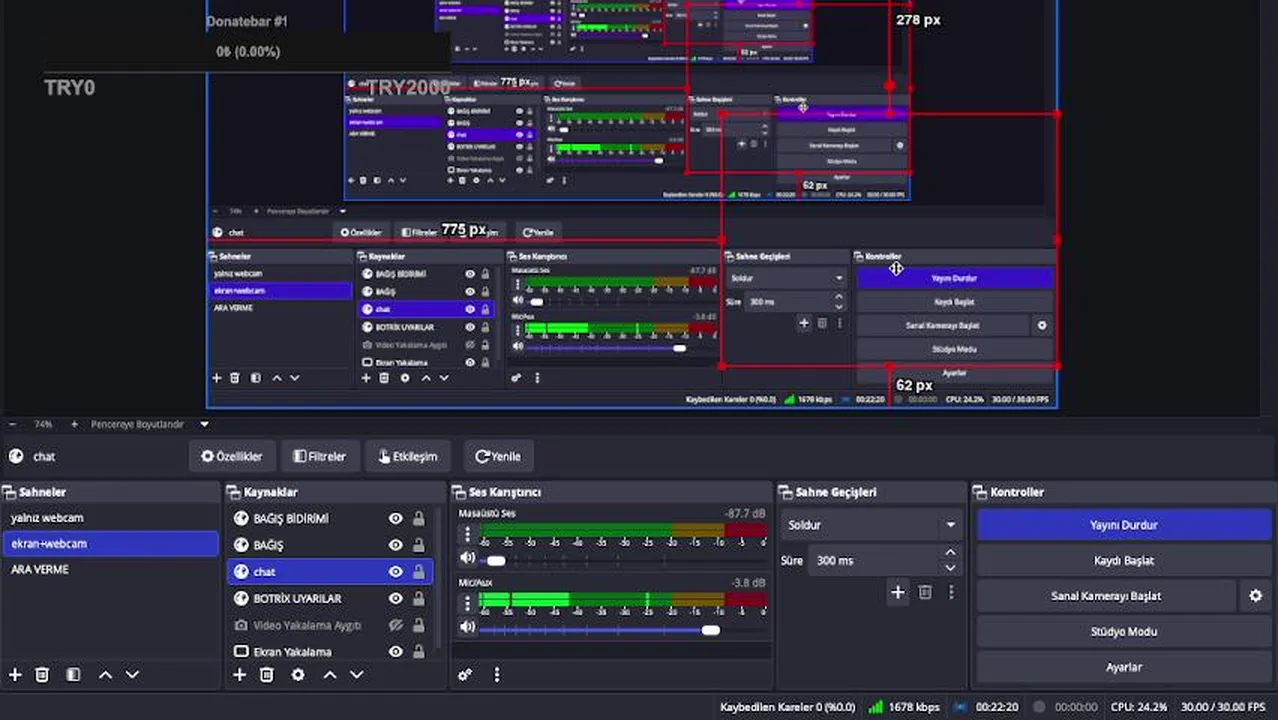Hide the BAĞIŞ BİDİRİMİ source
The width and height of the screenshot is (1278, 720).
396,518
